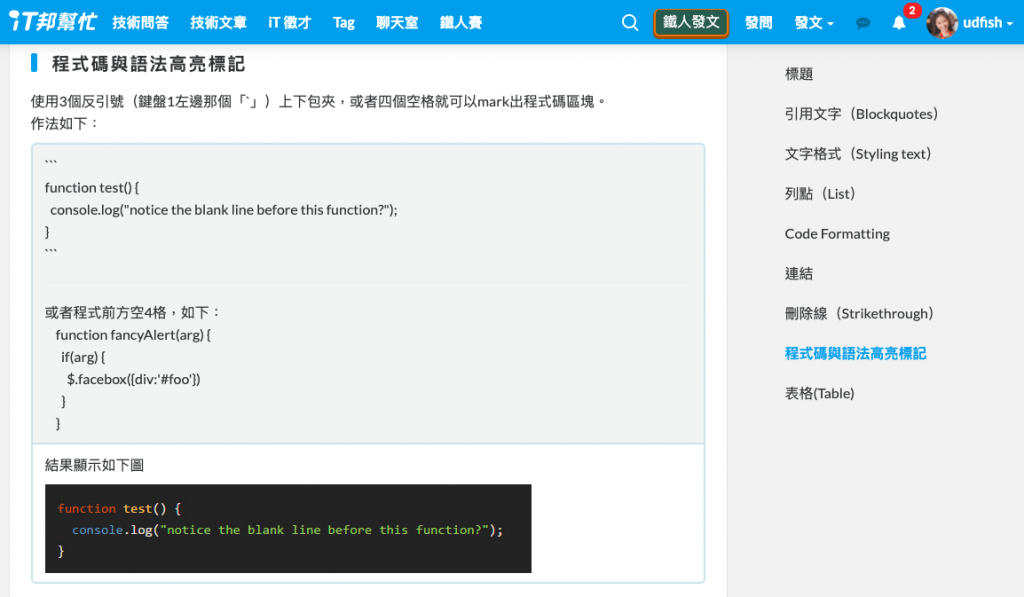1024x597 pixels.
Task: Expand the 發文 dropdown menu
Action: 814,23
